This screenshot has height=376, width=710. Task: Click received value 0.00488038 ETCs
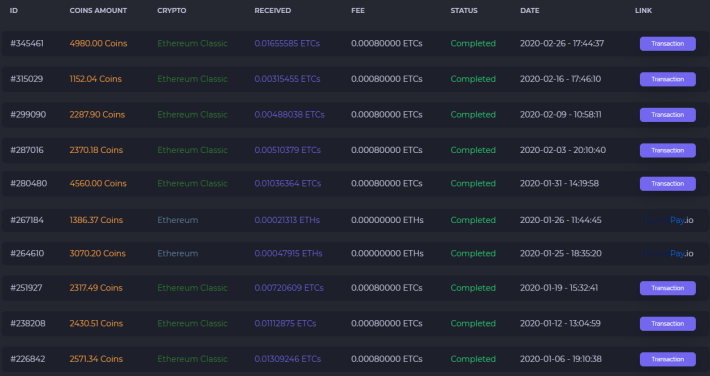[x=289, y=115]
